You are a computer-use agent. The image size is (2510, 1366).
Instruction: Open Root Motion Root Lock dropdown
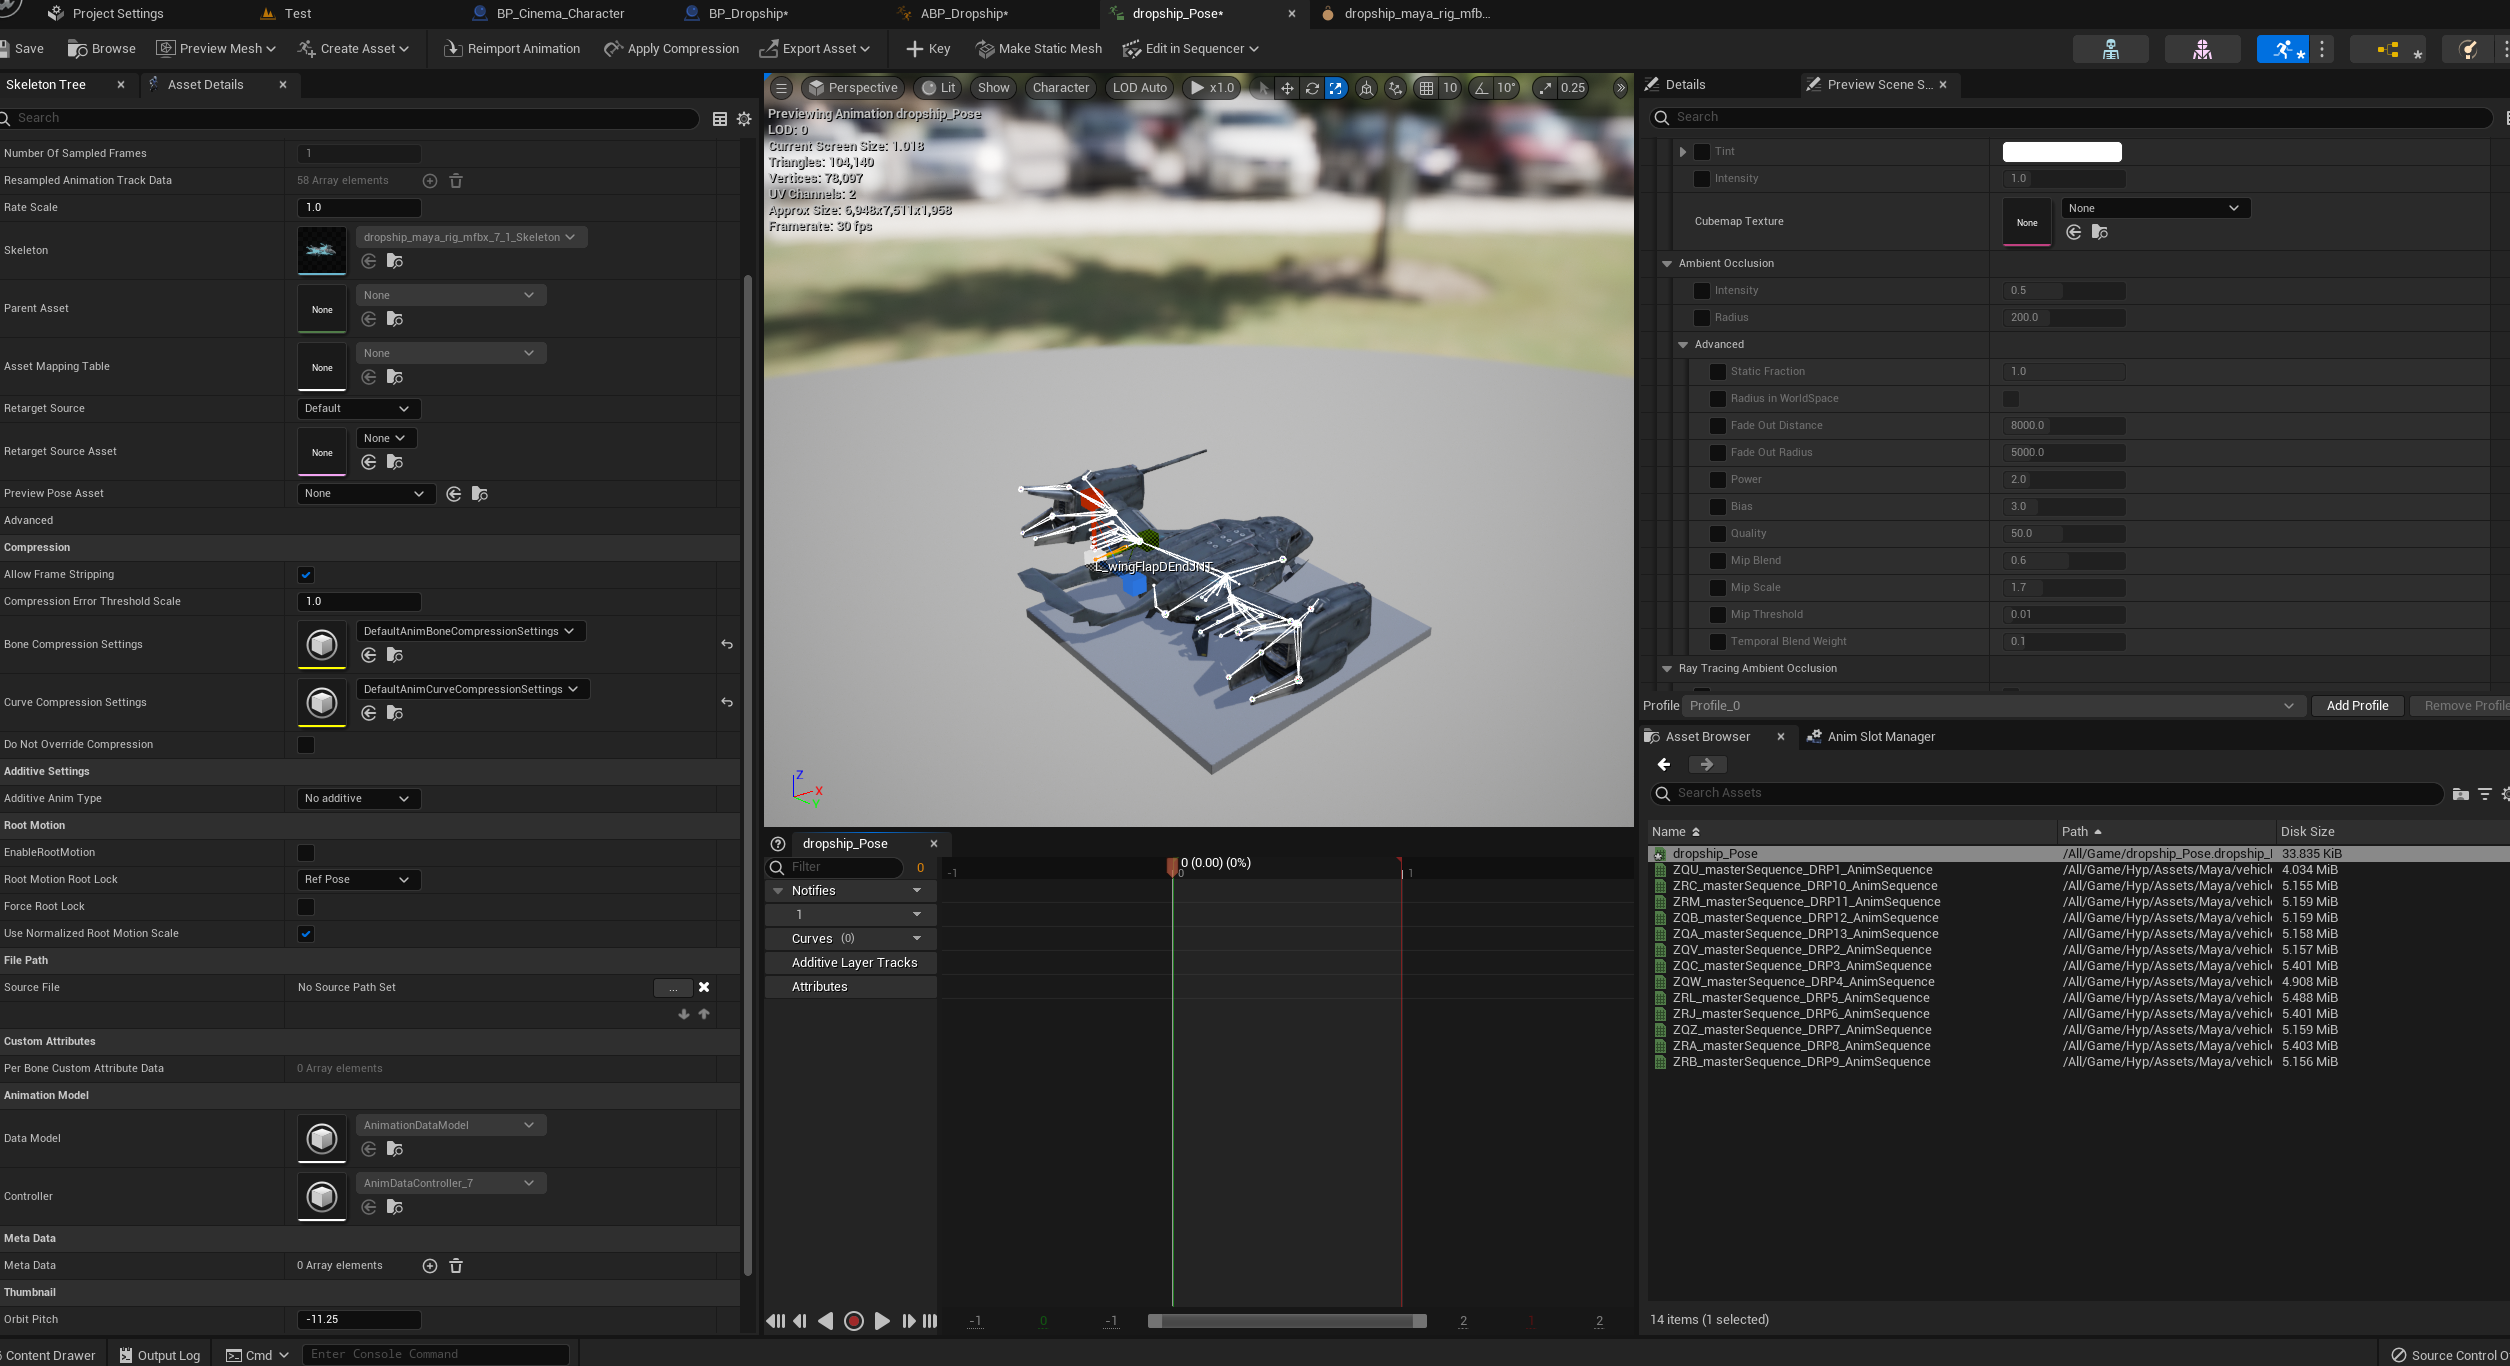coord(357,880)
